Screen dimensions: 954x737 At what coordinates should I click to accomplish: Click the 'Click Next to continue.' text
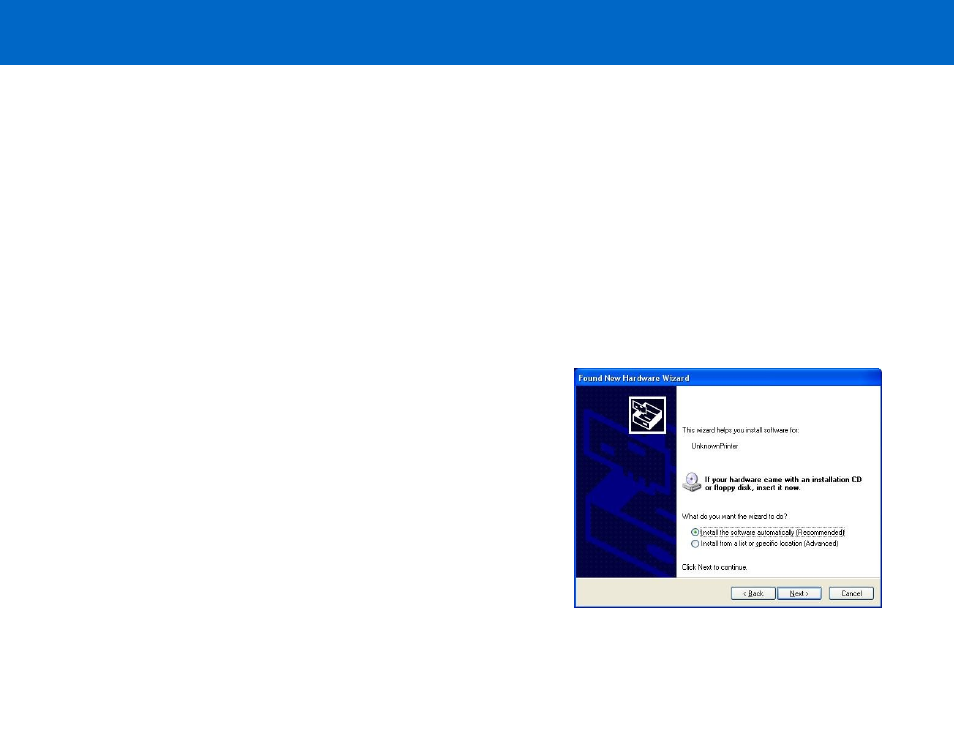tap(714, 567)
